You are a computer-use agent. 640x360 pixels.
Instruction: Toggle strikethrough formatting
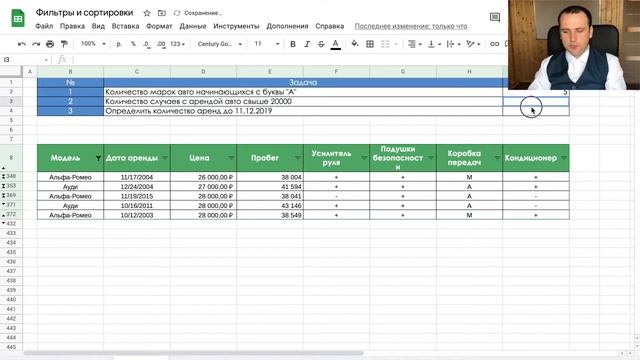[321, 44]
